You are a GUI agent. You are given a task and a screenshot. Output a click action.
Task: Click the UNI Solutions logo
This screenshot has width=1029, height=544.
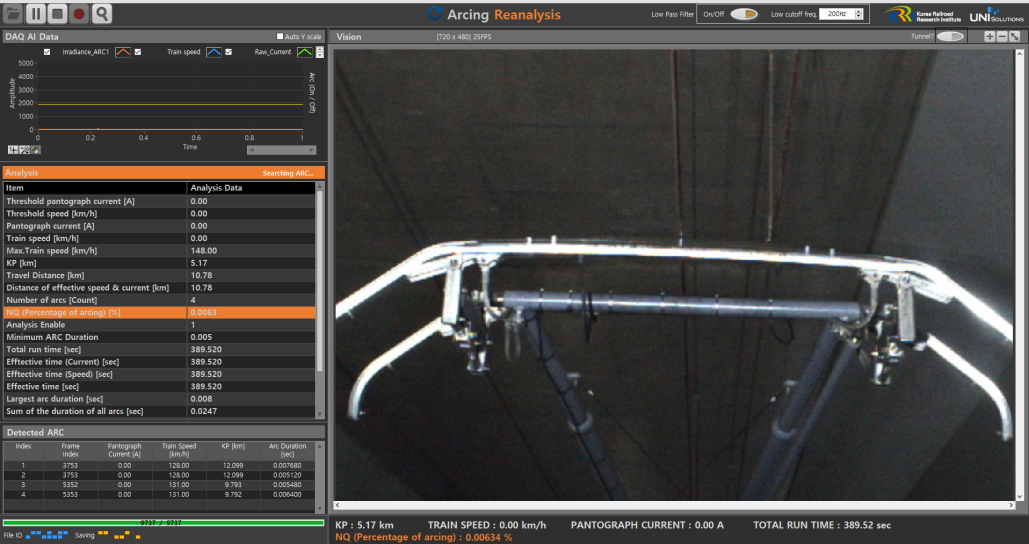point(996,14)
